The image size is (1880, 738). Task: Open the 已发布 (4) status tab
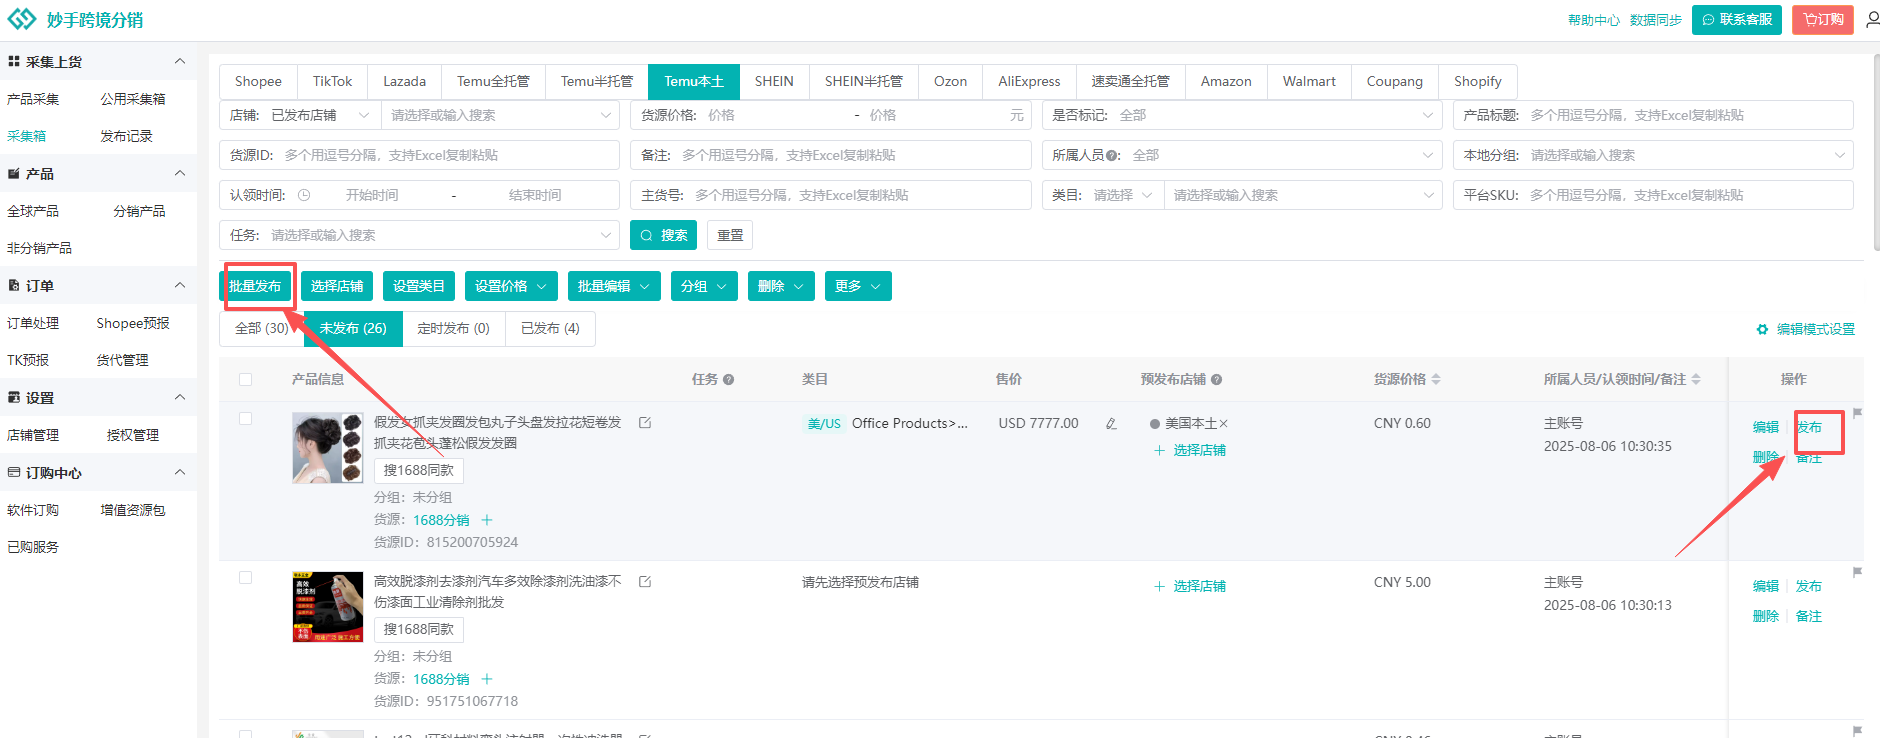(550, 328)
